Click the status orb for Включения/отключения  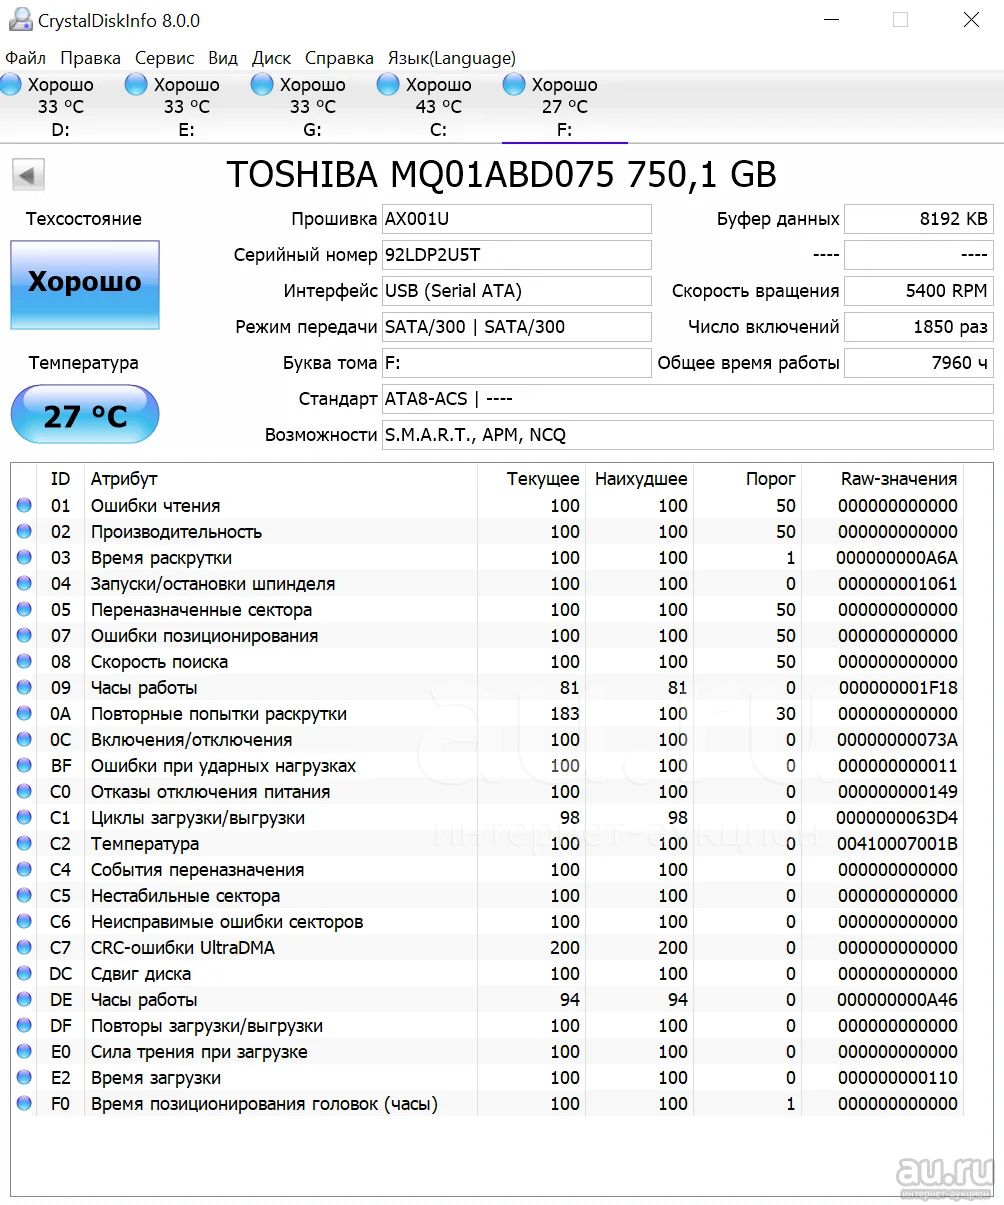pos(24,740)
